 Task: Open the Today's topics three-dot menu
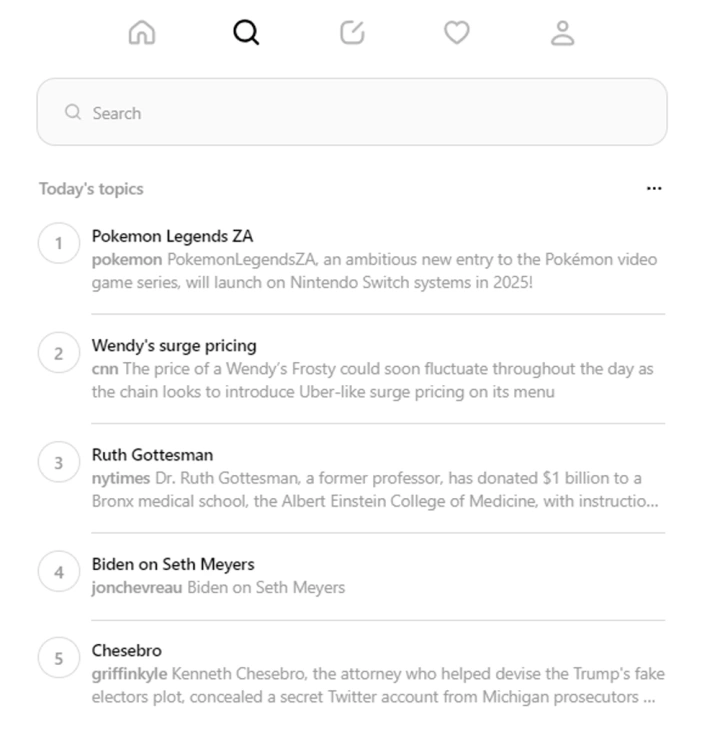point(654,188)
